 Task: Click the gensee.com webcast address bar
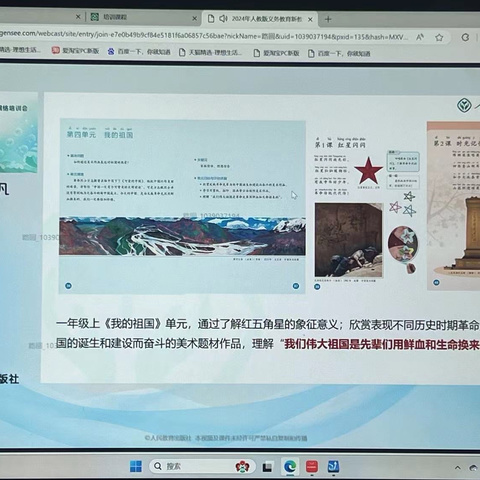coord(203,35)
